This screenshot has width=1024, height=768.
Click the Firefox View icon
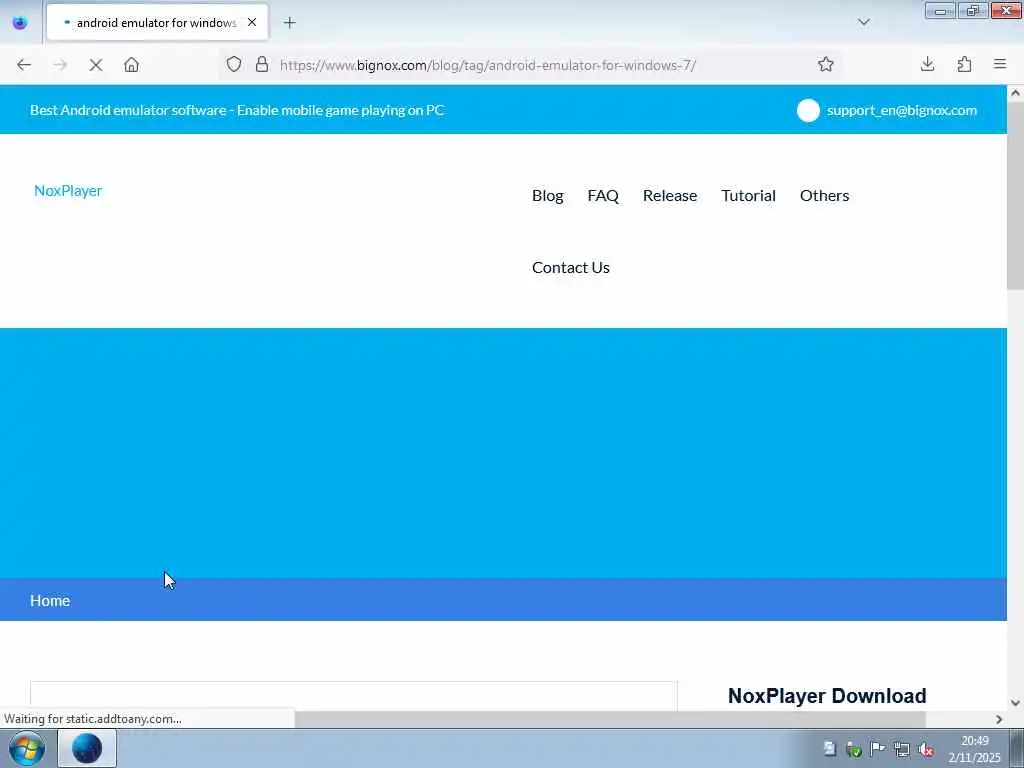(x=20, y=22)
